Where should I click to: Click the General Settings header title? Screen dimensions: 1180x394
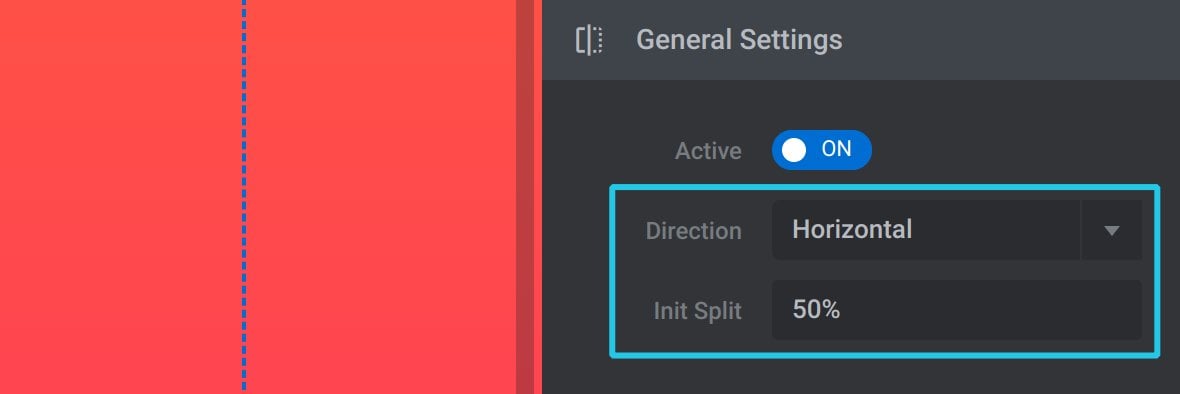pyautogui.click(x=739, y=39)
